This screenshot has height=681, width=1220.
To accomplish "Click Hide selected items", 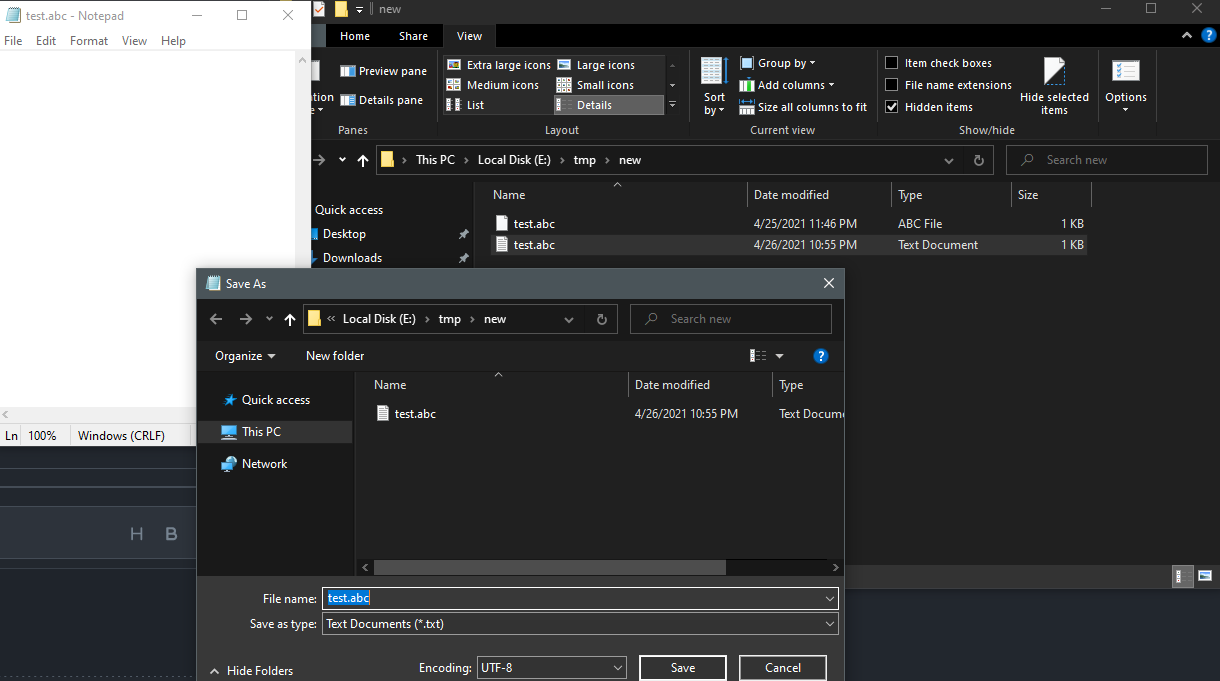I will [1053, 85].
